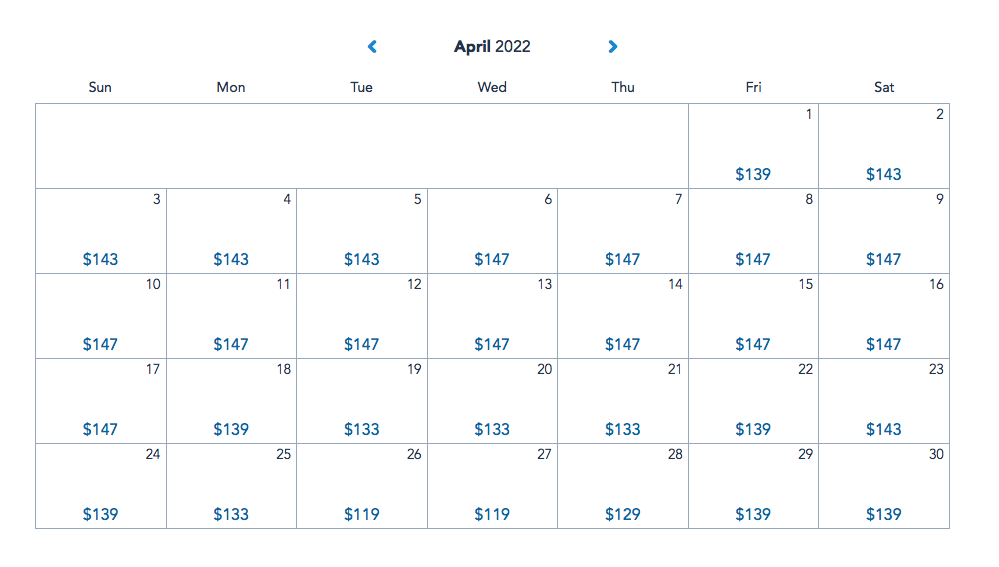Click the April 2022 month heading
The width and height of the screenshot is (999, 567).
pos(492,47)
